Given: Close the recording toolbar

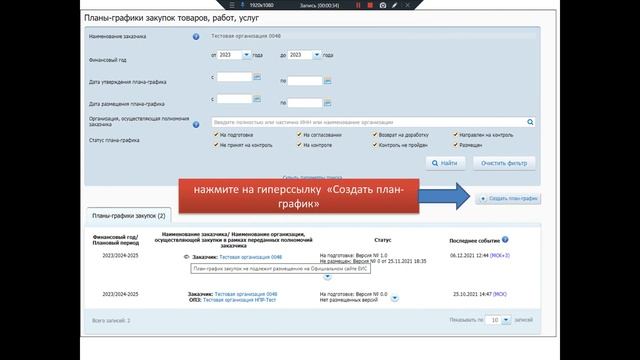Looking at the screenshot, I should 407,5.
